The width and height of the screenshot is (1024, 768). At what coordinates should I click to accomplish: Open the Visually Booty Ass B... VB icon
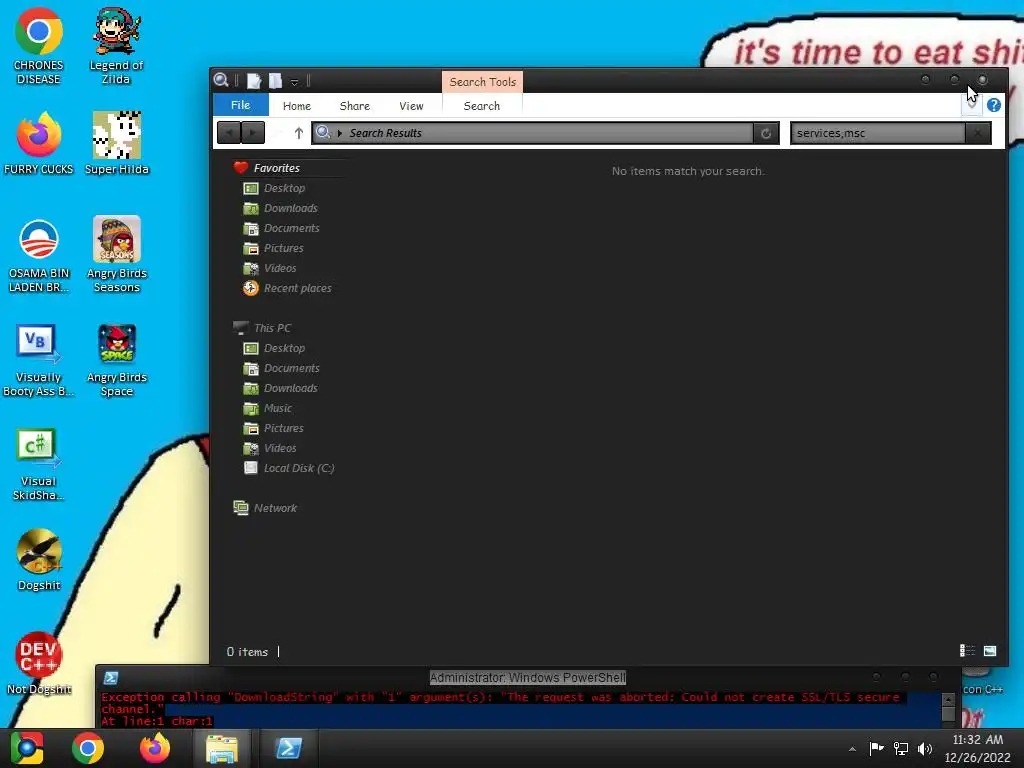39,359
